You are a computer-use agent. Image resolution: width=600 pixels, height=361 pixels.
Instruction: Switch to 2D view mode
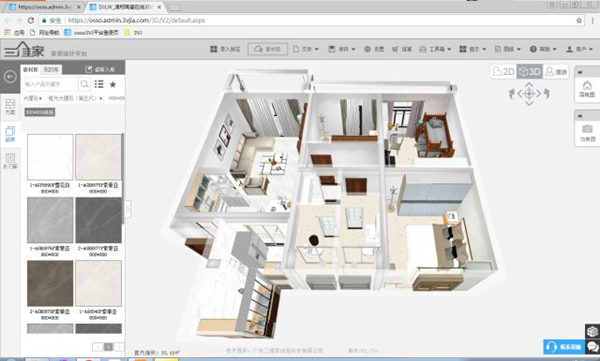click(x=504, y=72)
